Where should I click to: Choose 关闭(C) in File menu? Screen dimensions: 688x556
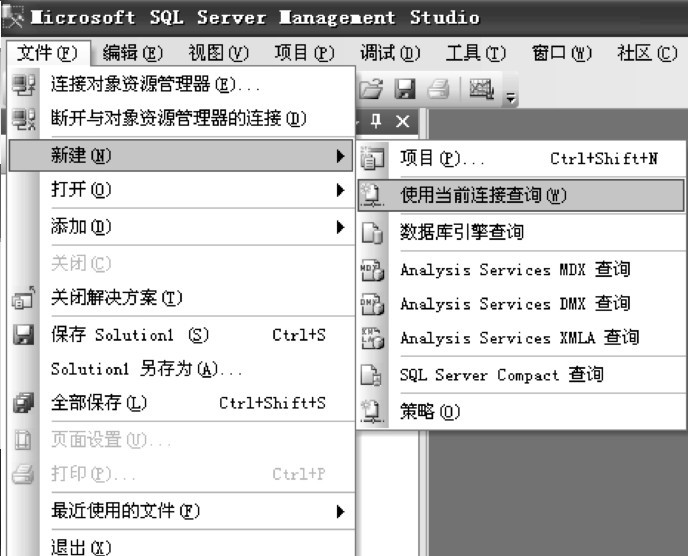(x=181, y=264)
